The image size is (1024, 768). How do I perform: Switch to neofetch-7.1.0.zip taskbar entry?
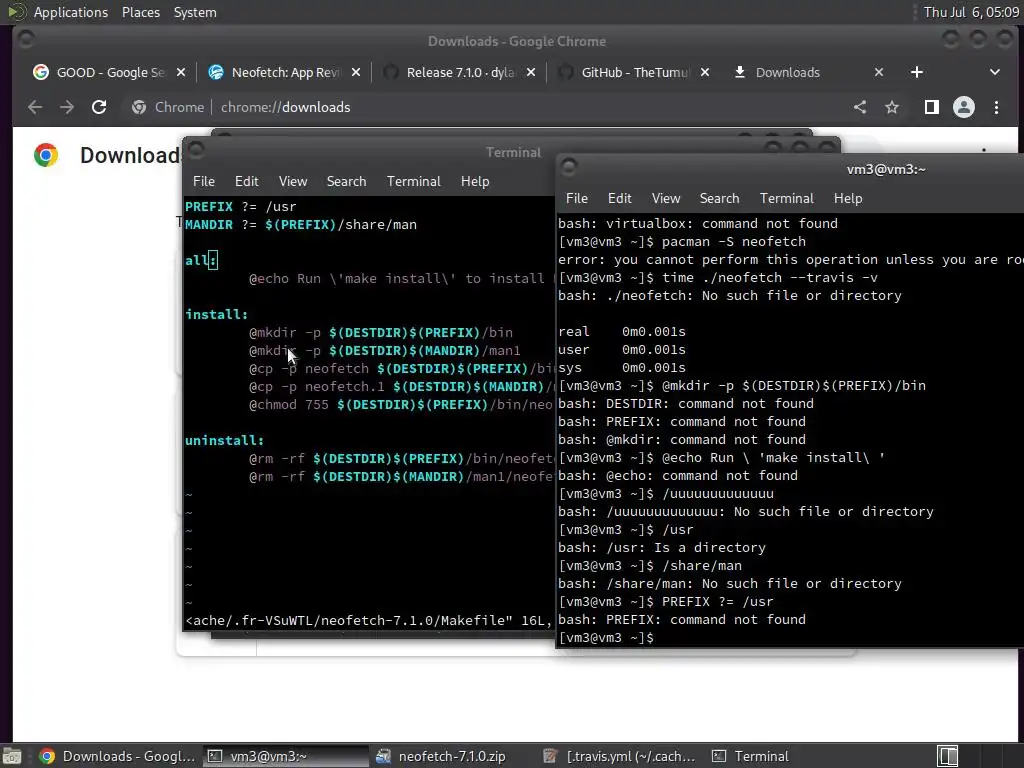pyautogui.click(x=453, y=756)
